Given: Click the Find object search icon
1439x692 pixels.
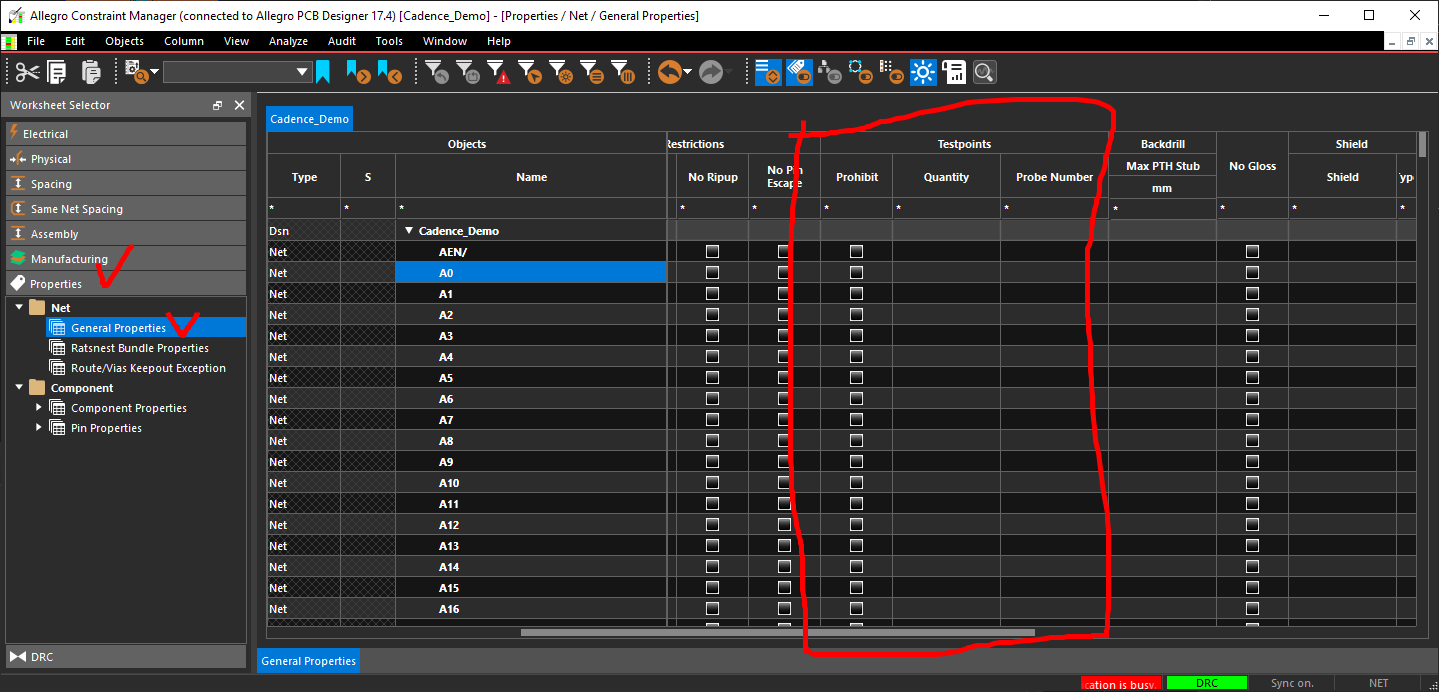Looking at the screenshot, I should [x=136, y=72].
